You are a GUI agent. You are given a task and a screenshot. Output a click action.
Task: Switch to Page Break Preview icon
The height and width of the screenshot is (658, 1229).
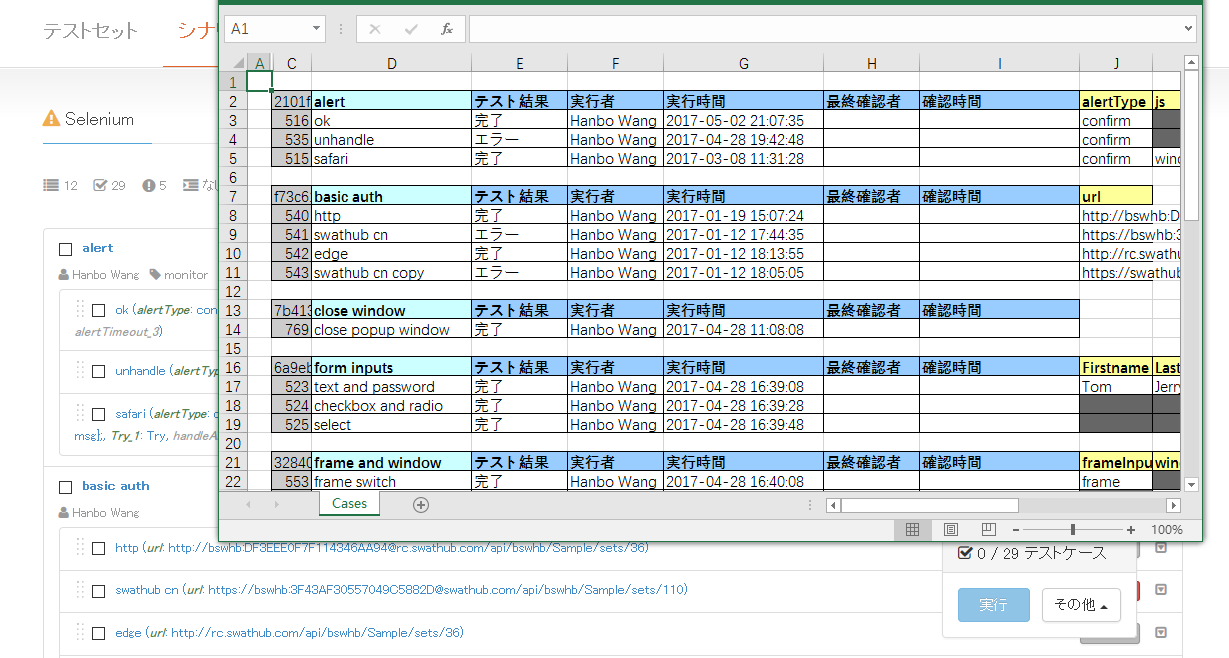[x=989, y=530]
